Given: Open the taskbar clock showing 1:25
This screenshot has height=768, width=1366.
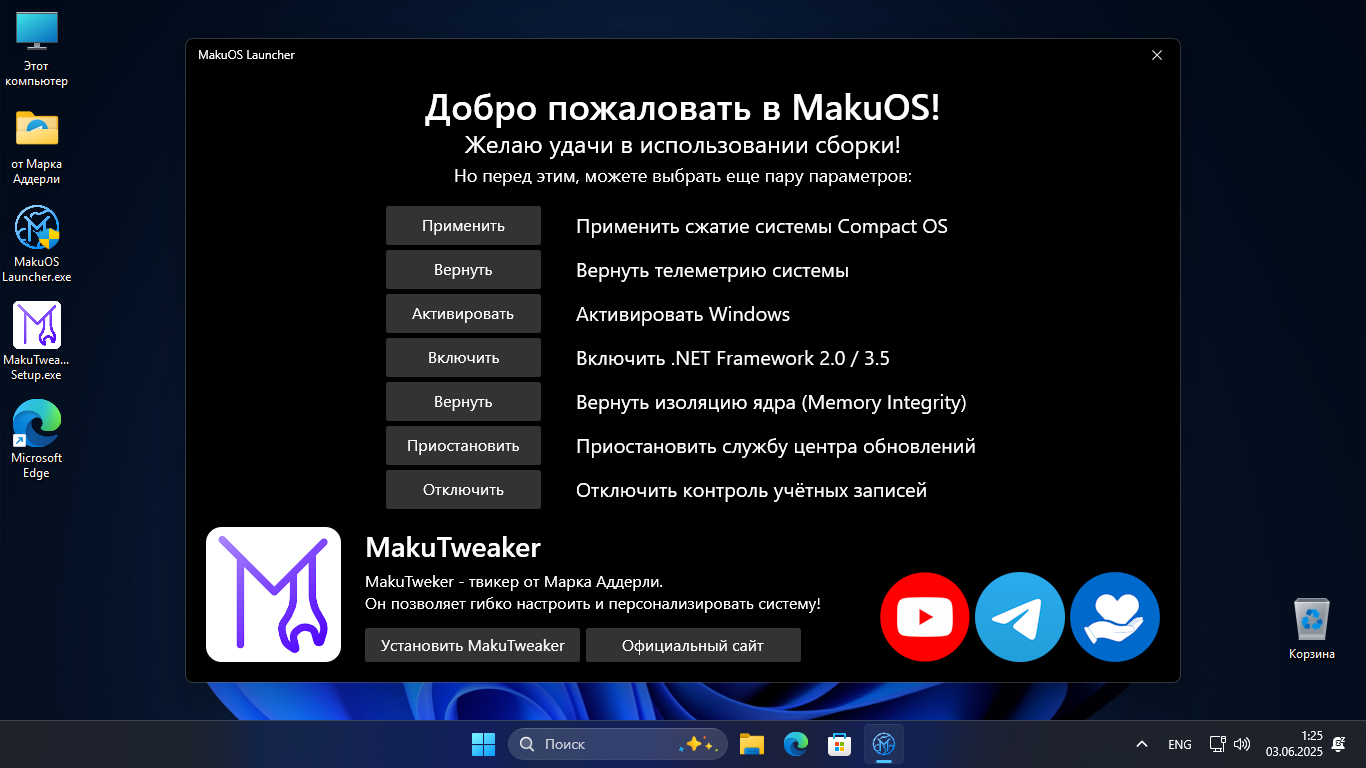Looking at the screenshot, I should [1294, 743].
